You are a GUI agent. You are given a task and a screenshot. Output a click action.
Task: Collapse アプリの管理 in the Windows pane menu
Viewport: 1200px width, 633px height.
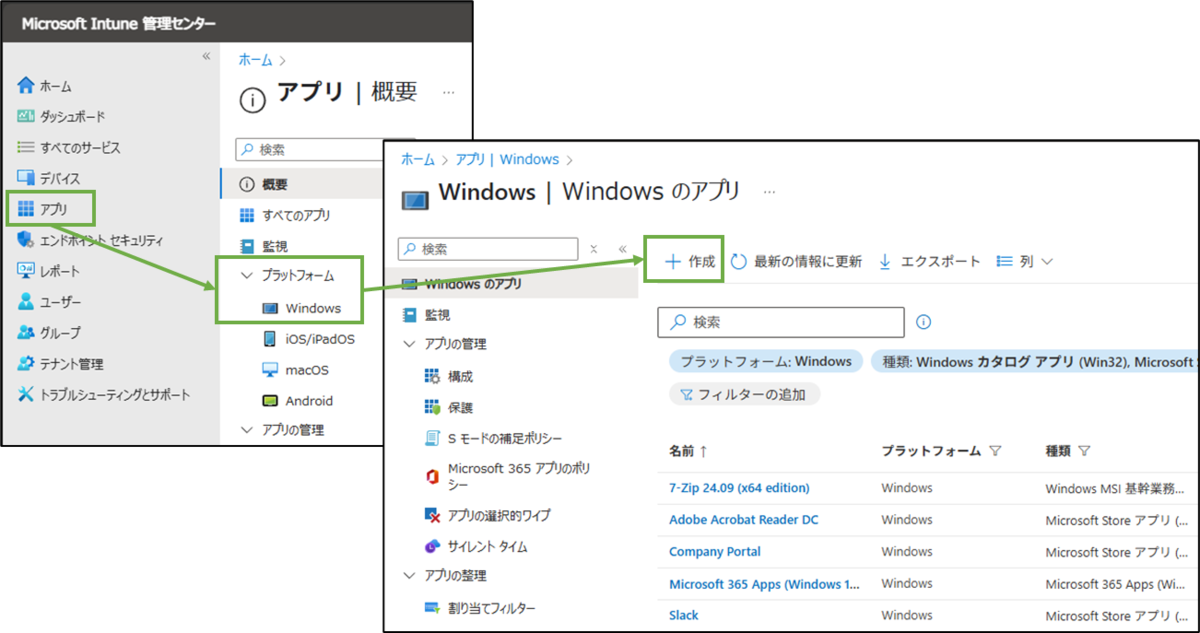point(409,344)
